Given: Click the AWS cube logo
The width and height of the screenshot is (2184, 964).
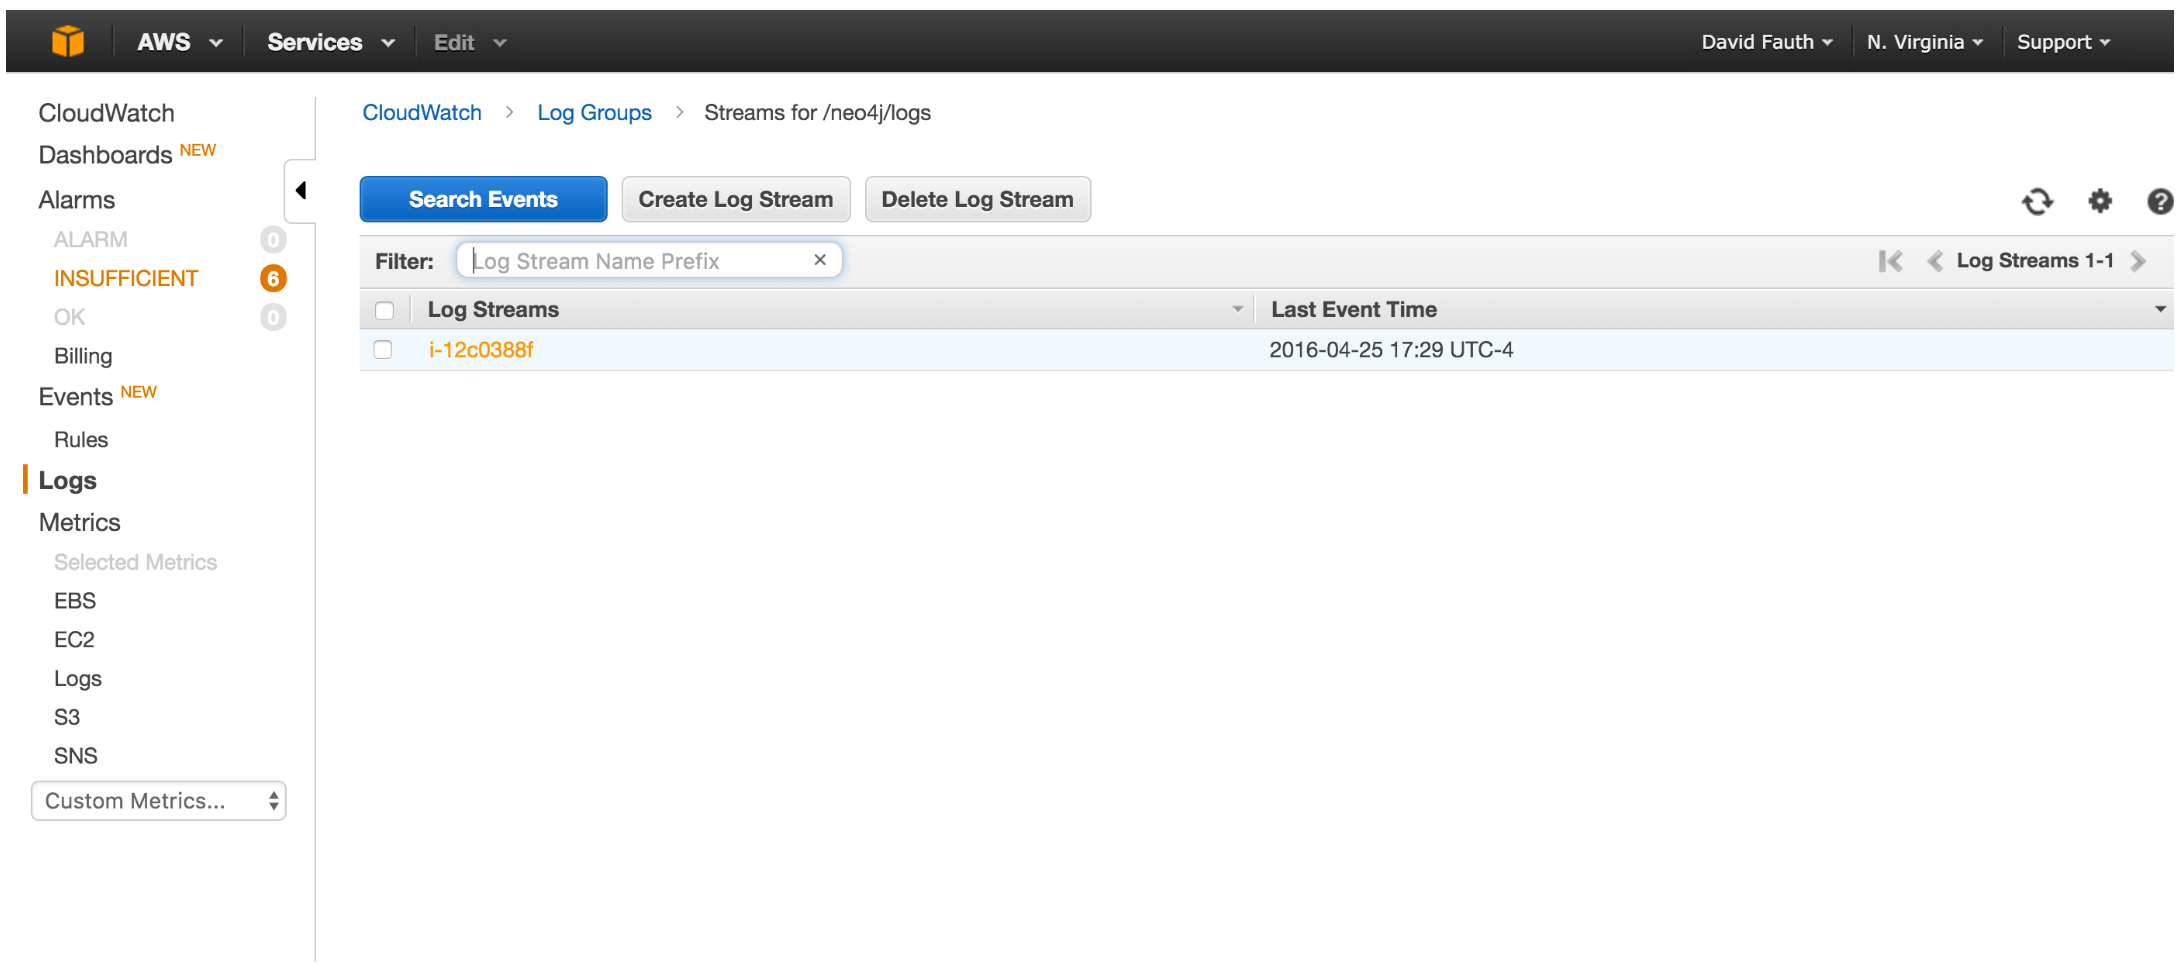Looking at the screenshot, I should click(66, 40).
